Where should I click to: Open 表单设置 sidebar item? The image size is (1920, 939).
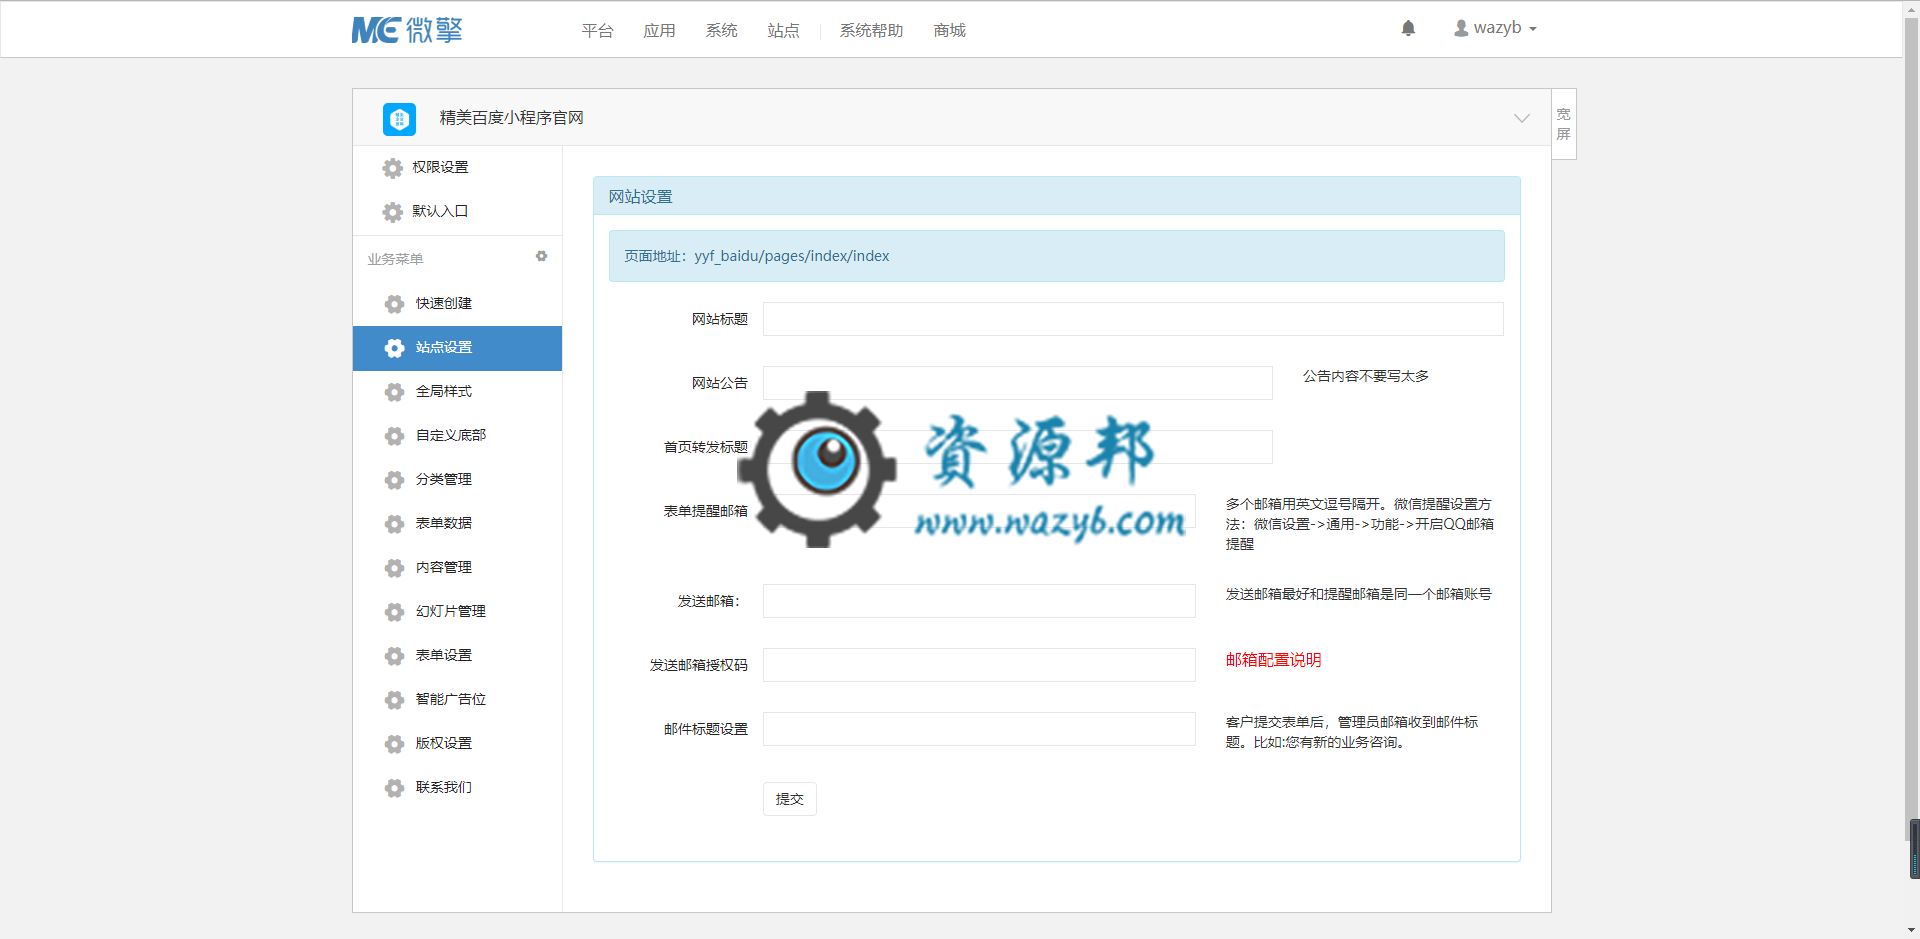[x=457, y=655]
